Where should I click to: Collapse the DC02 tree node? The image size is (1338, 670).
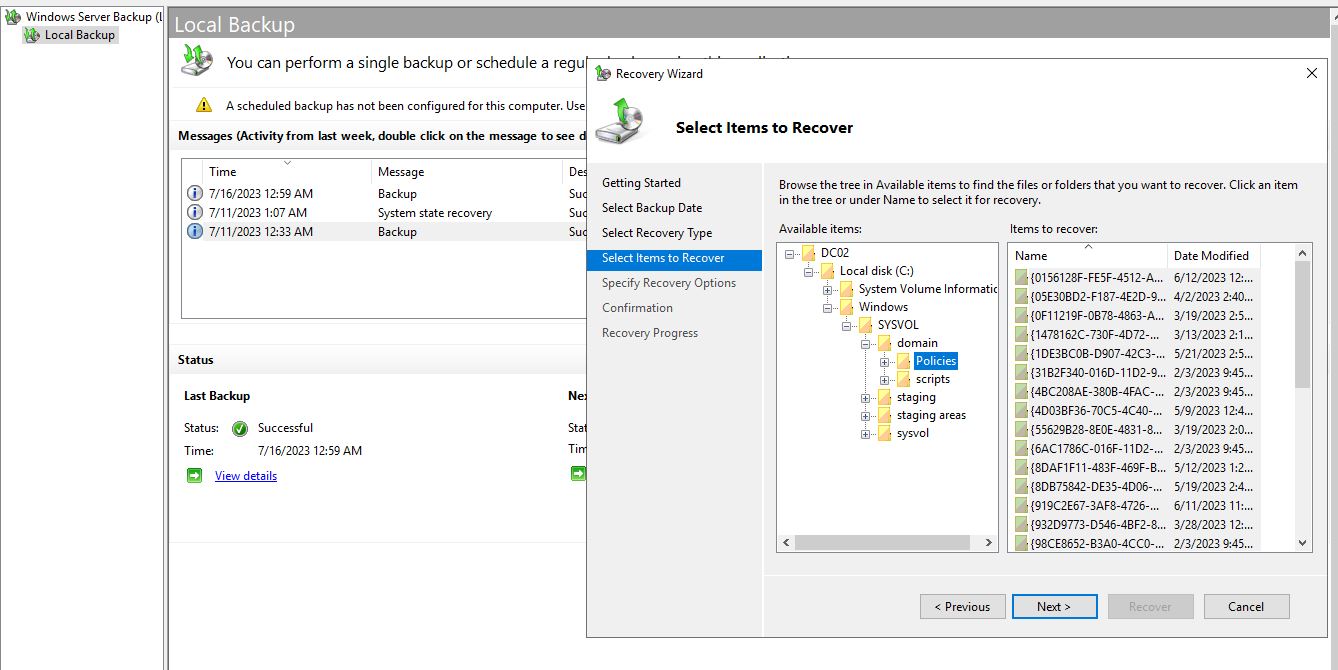click(790, 253)
